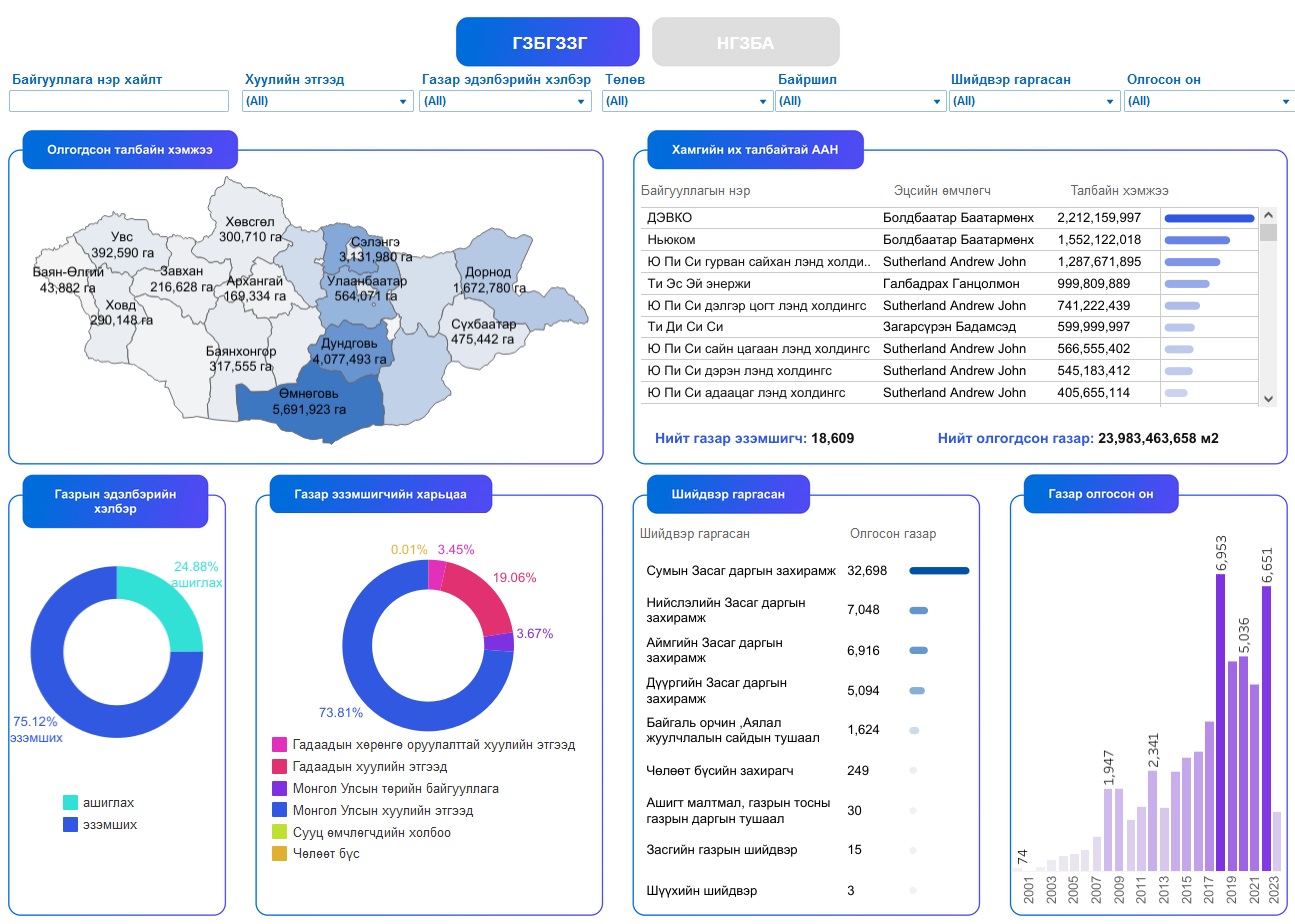The image size is (1295, 924).
Task: Switch to the ГЗБГЗЗГ tab
Action: point(547,42)
